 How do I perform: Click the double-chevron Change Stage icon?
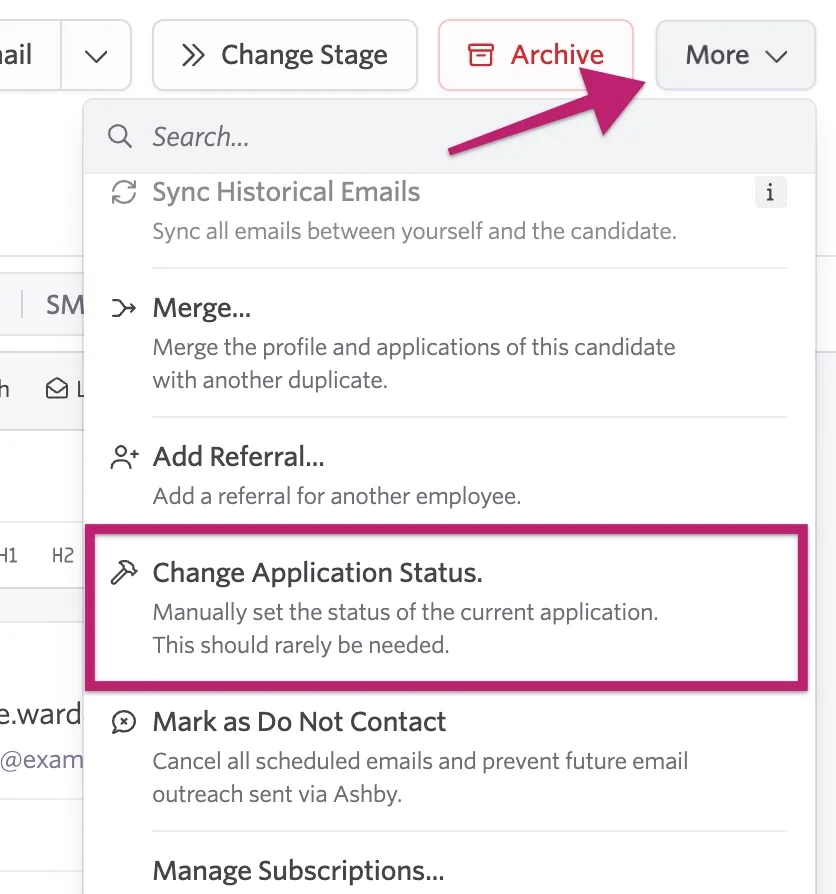pos(193,55)
